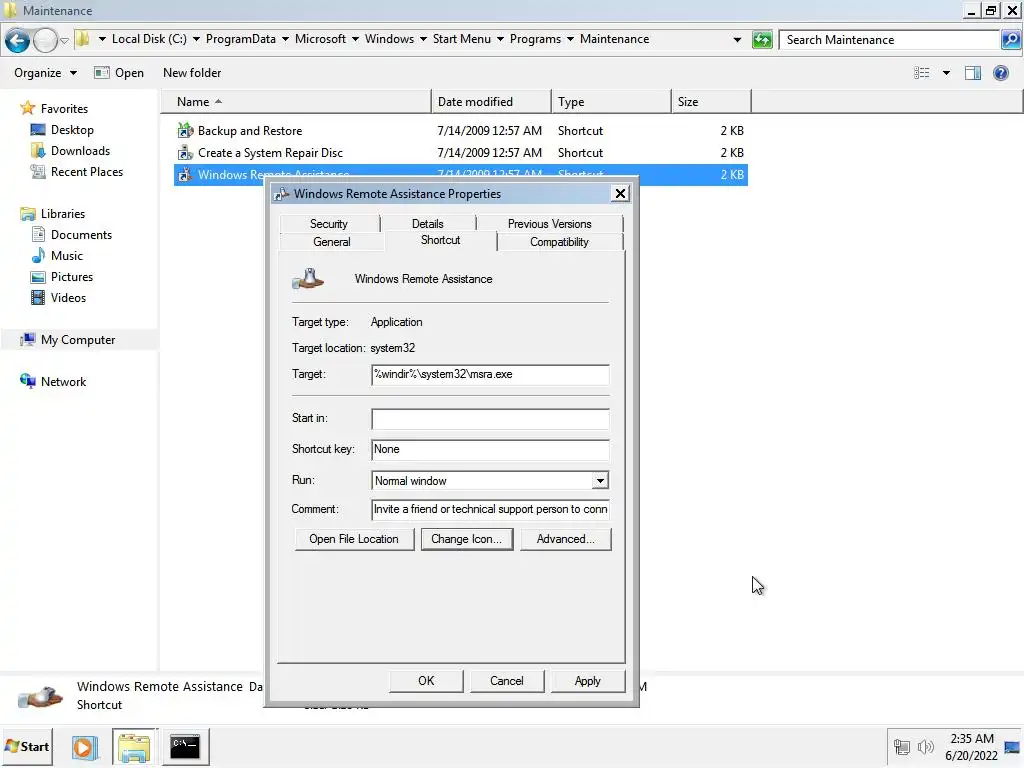Open the Music library
The height and width of the screenshot is (768, 1024).
tap(67, 255)
